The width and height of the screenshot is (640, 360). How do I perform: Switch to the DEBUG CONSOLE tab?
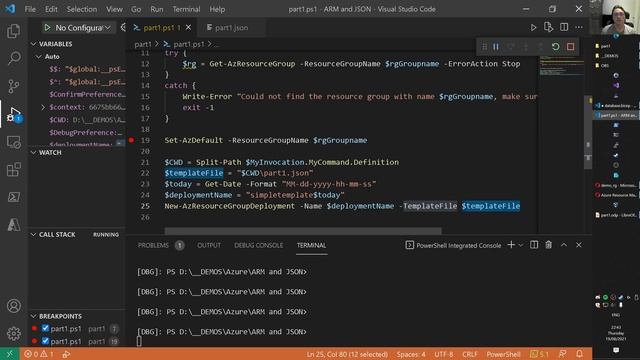(258, 245)
